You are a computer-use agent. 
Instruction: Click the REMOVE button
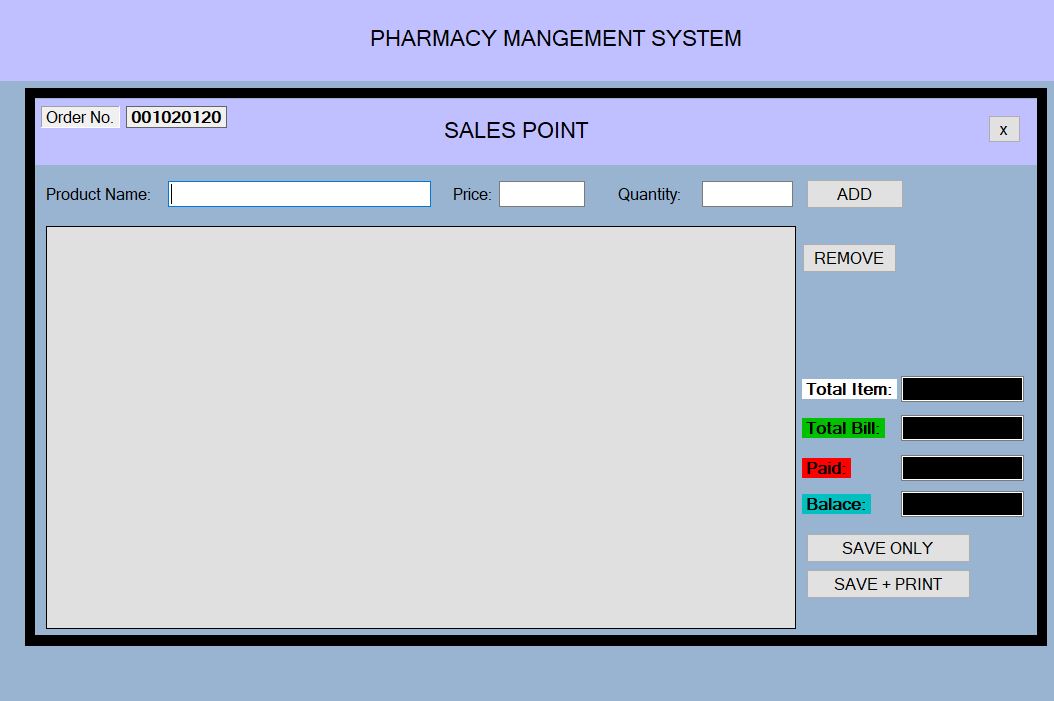[849, 258]
